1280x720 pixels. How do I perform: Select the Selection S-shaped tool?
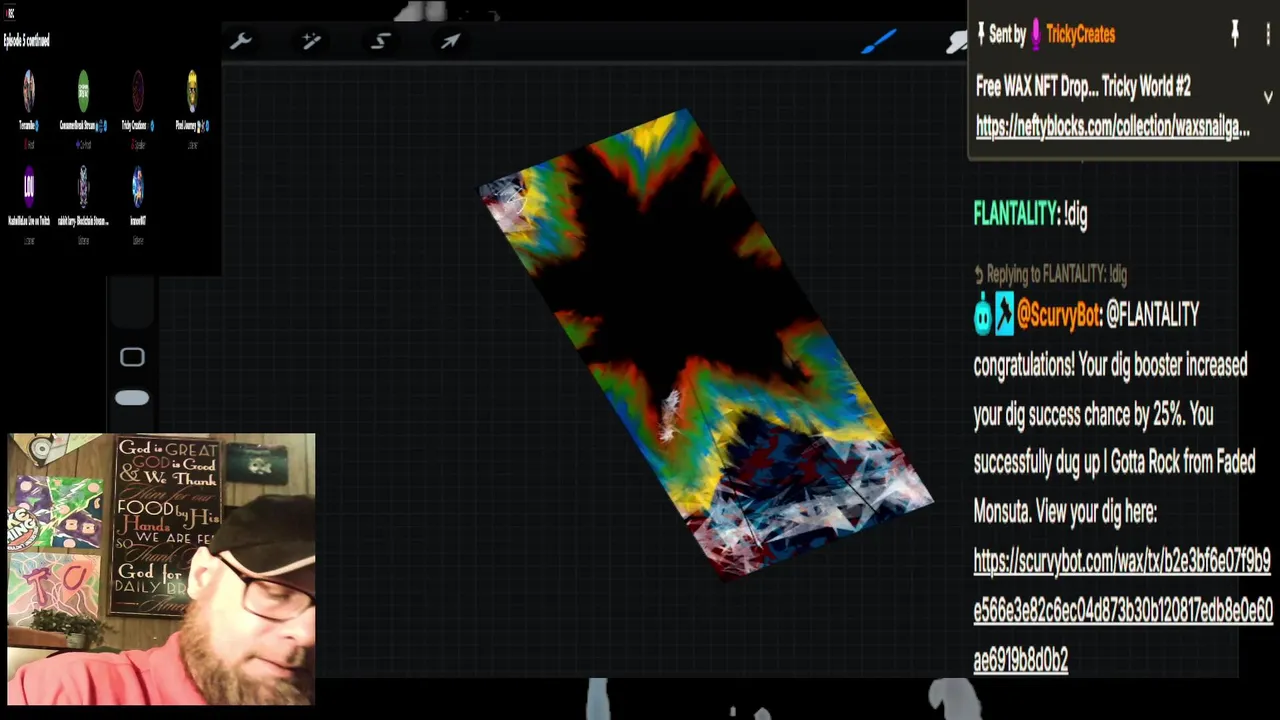click(x=381, y=41)
